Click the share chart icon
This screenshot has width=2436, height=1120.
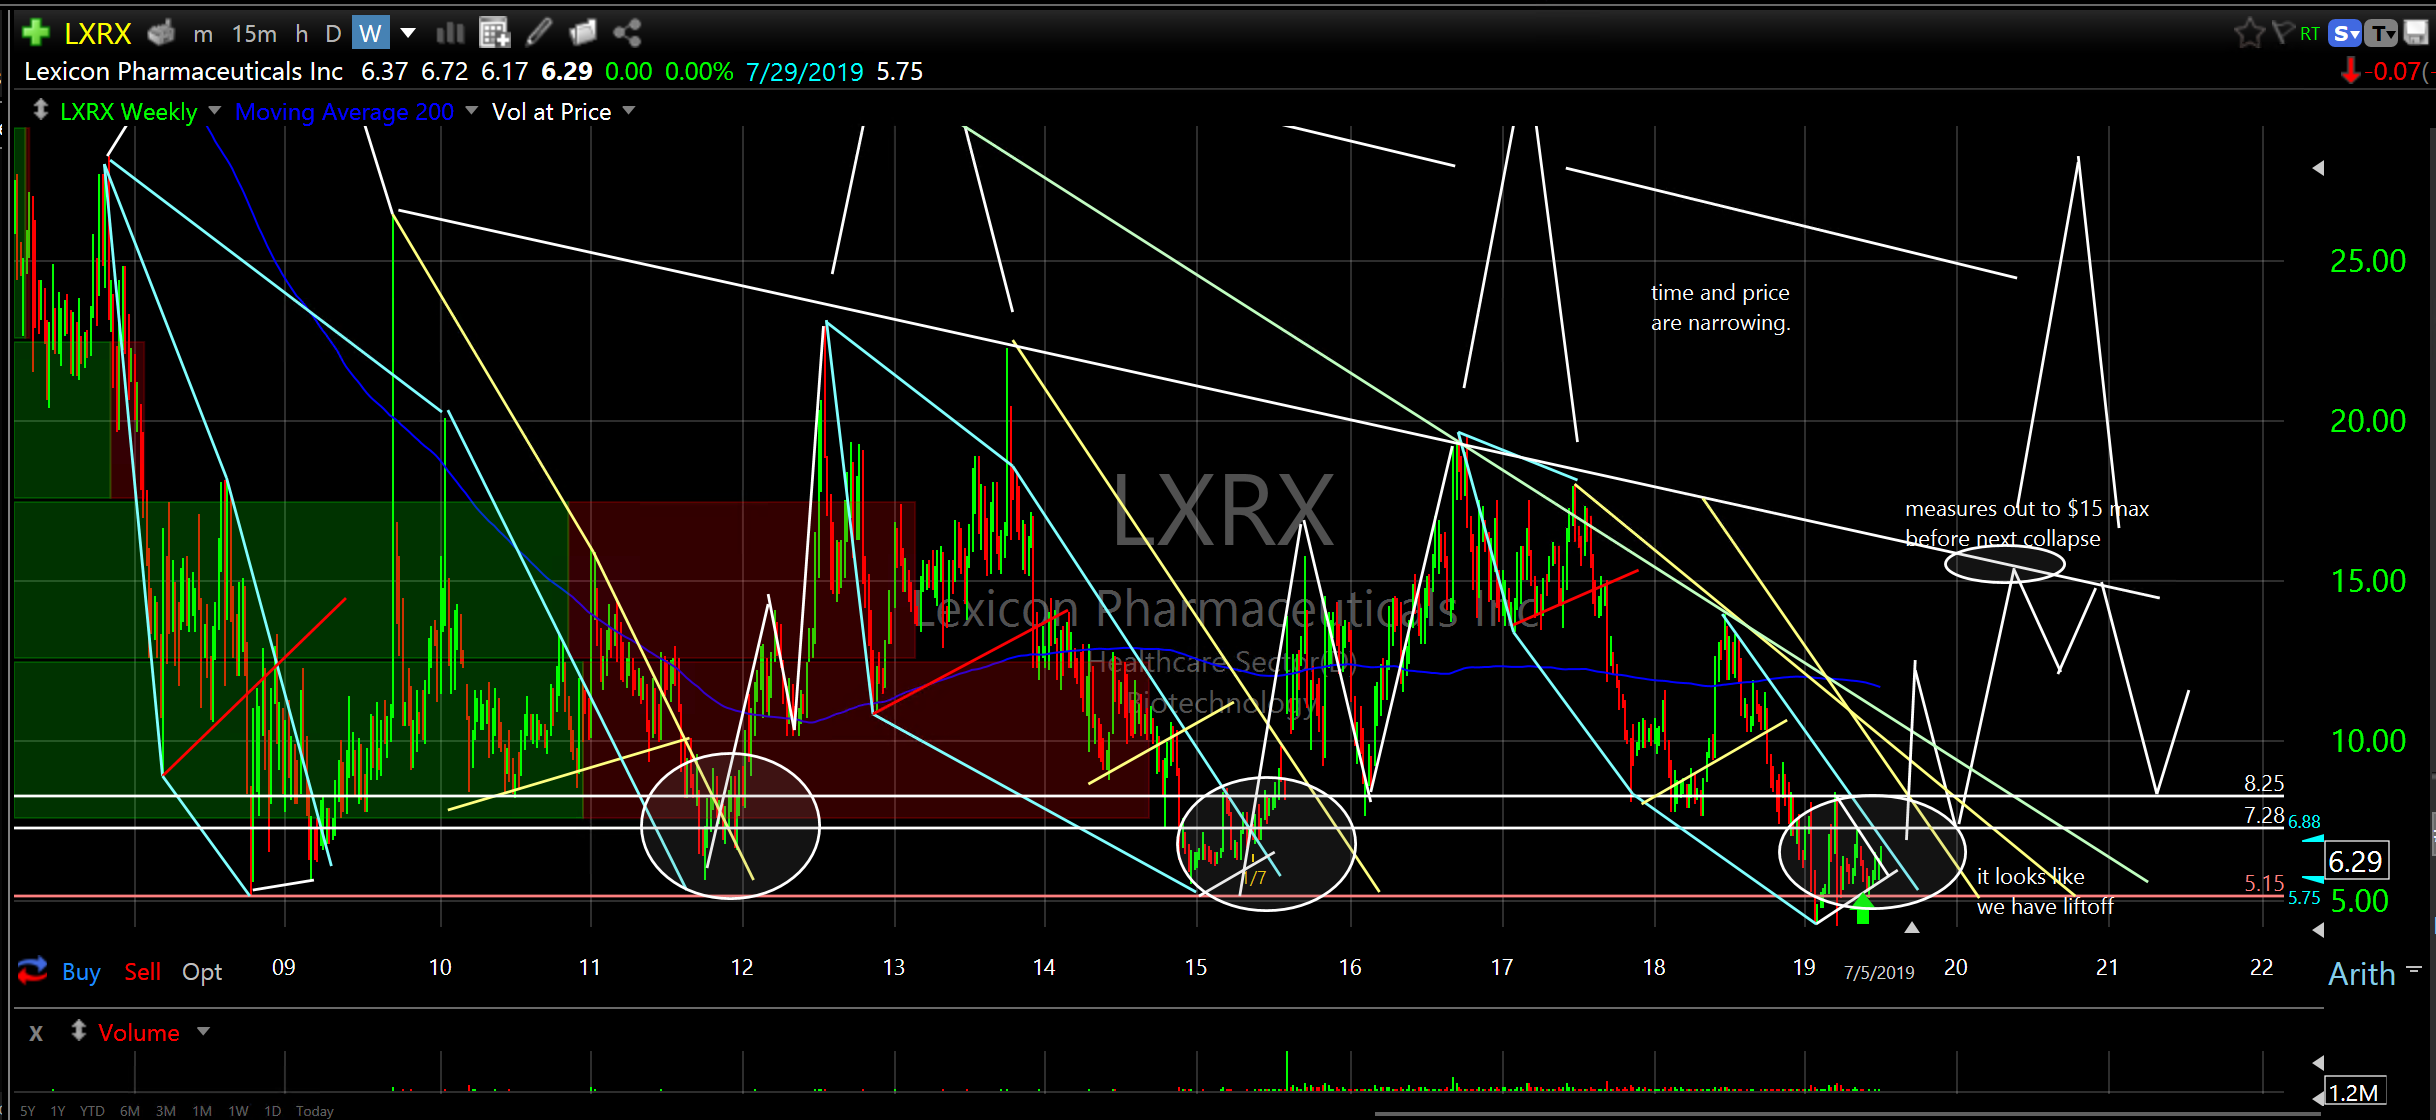click(x=627, y=33)
